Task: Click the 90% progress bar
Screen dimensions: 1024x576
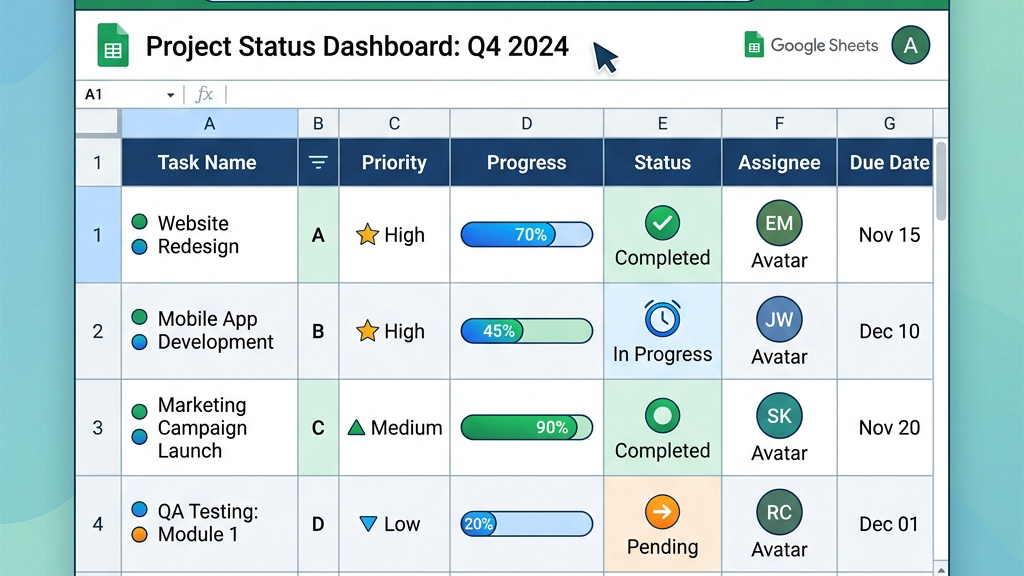Action: [x=526, y=428]
